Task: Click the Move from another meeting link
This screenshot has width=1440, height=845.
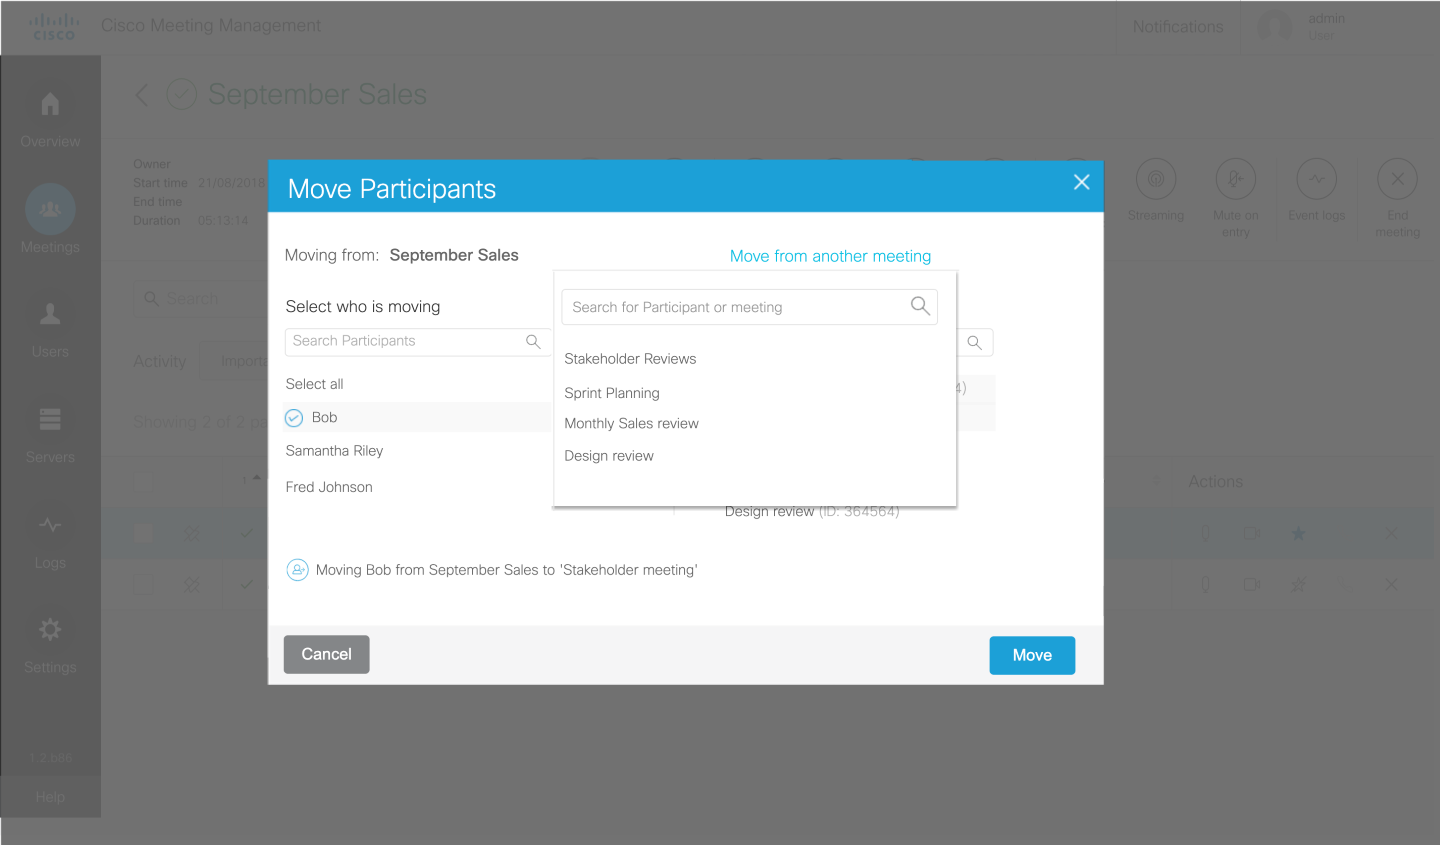Action: click(x=830, y=256)
